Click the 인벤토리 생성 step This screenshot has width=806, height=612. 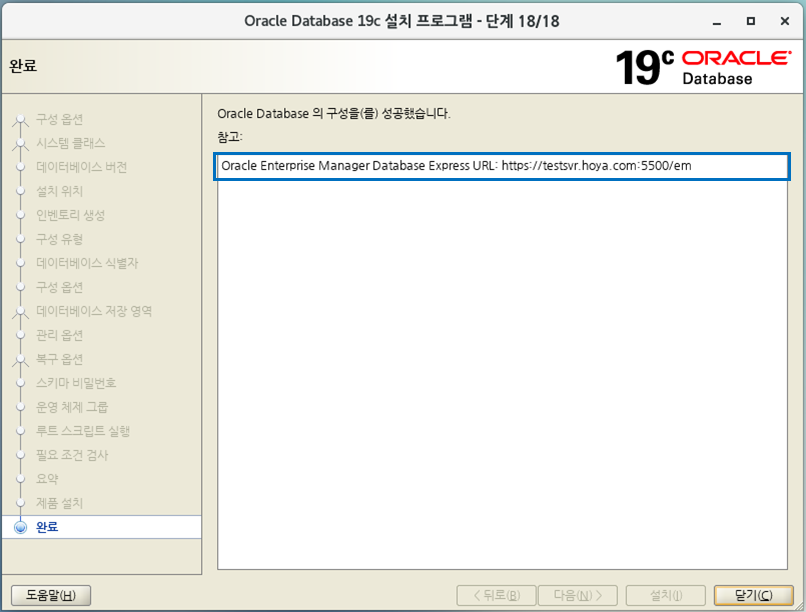click(70, 215)
